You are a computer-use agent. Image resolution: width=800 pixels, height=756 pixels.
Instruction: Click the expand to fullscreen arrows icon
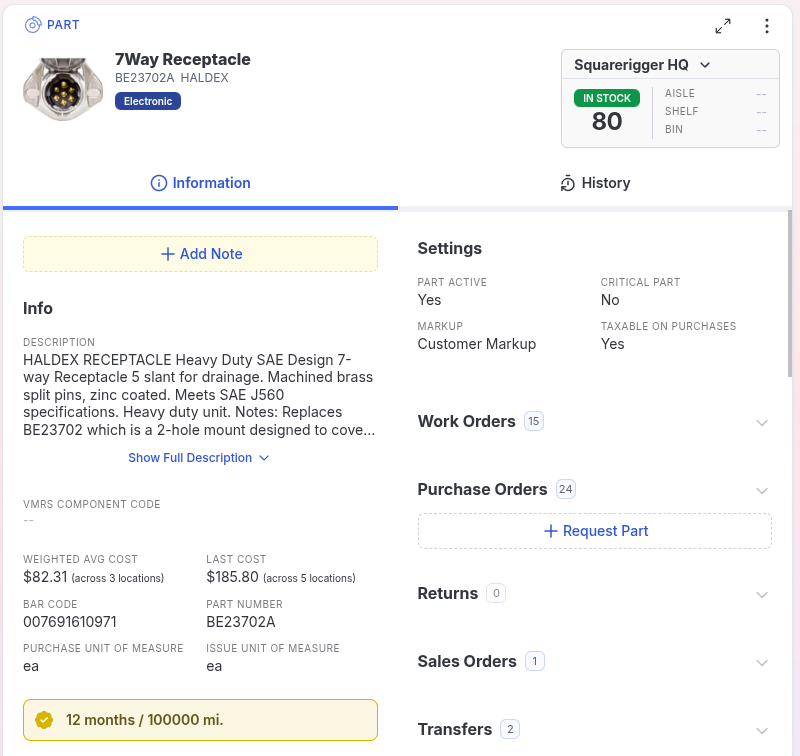723,26
